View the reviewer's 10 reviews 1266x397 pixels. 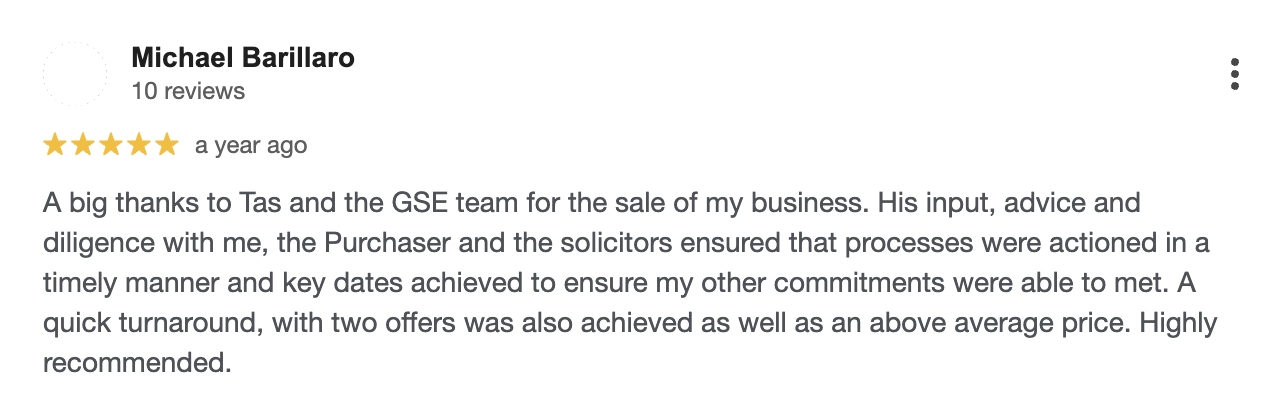pyautogui.click(x=188, y=91)
